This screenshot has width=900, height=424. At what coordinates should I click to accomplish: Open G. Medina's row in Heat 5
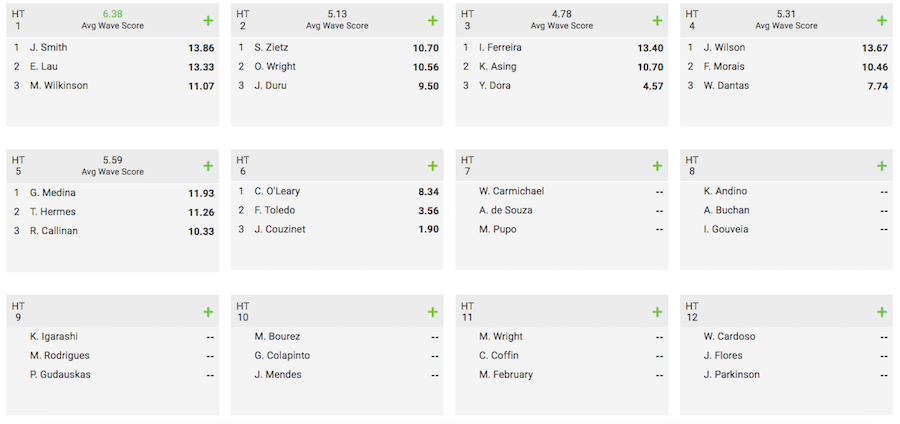click(x=112, y=193)
